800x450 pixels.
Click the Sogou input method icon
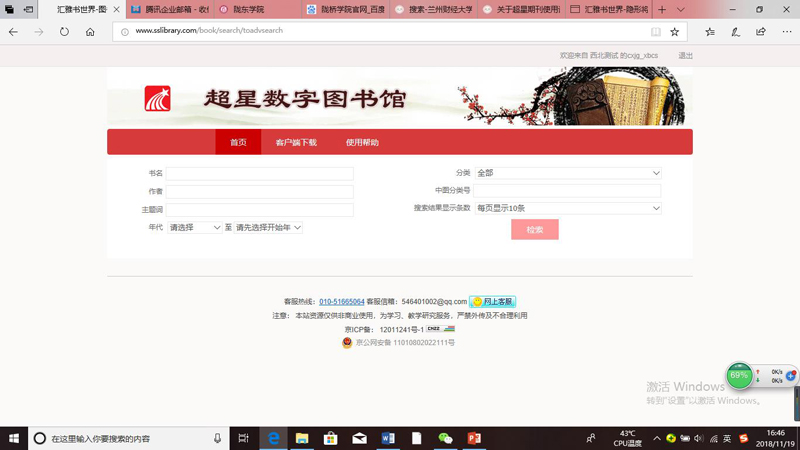click(743, 438)
